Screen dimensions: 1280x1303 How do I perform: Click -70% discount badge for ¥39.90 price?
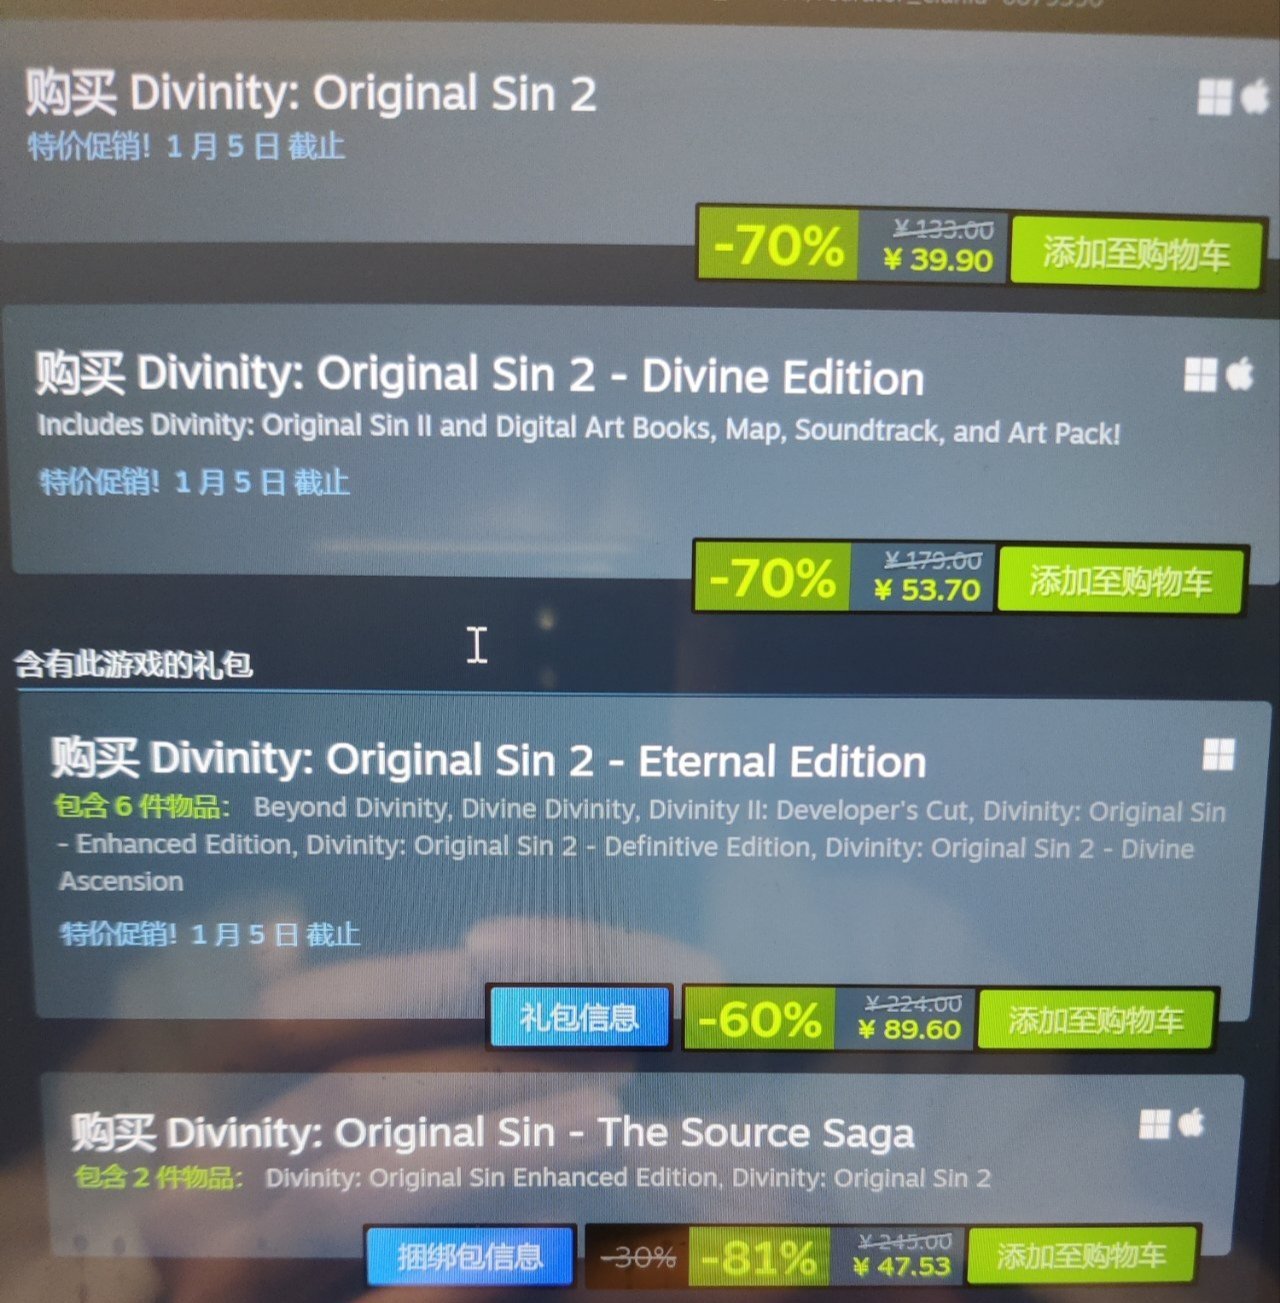click(x=779, y=245)
